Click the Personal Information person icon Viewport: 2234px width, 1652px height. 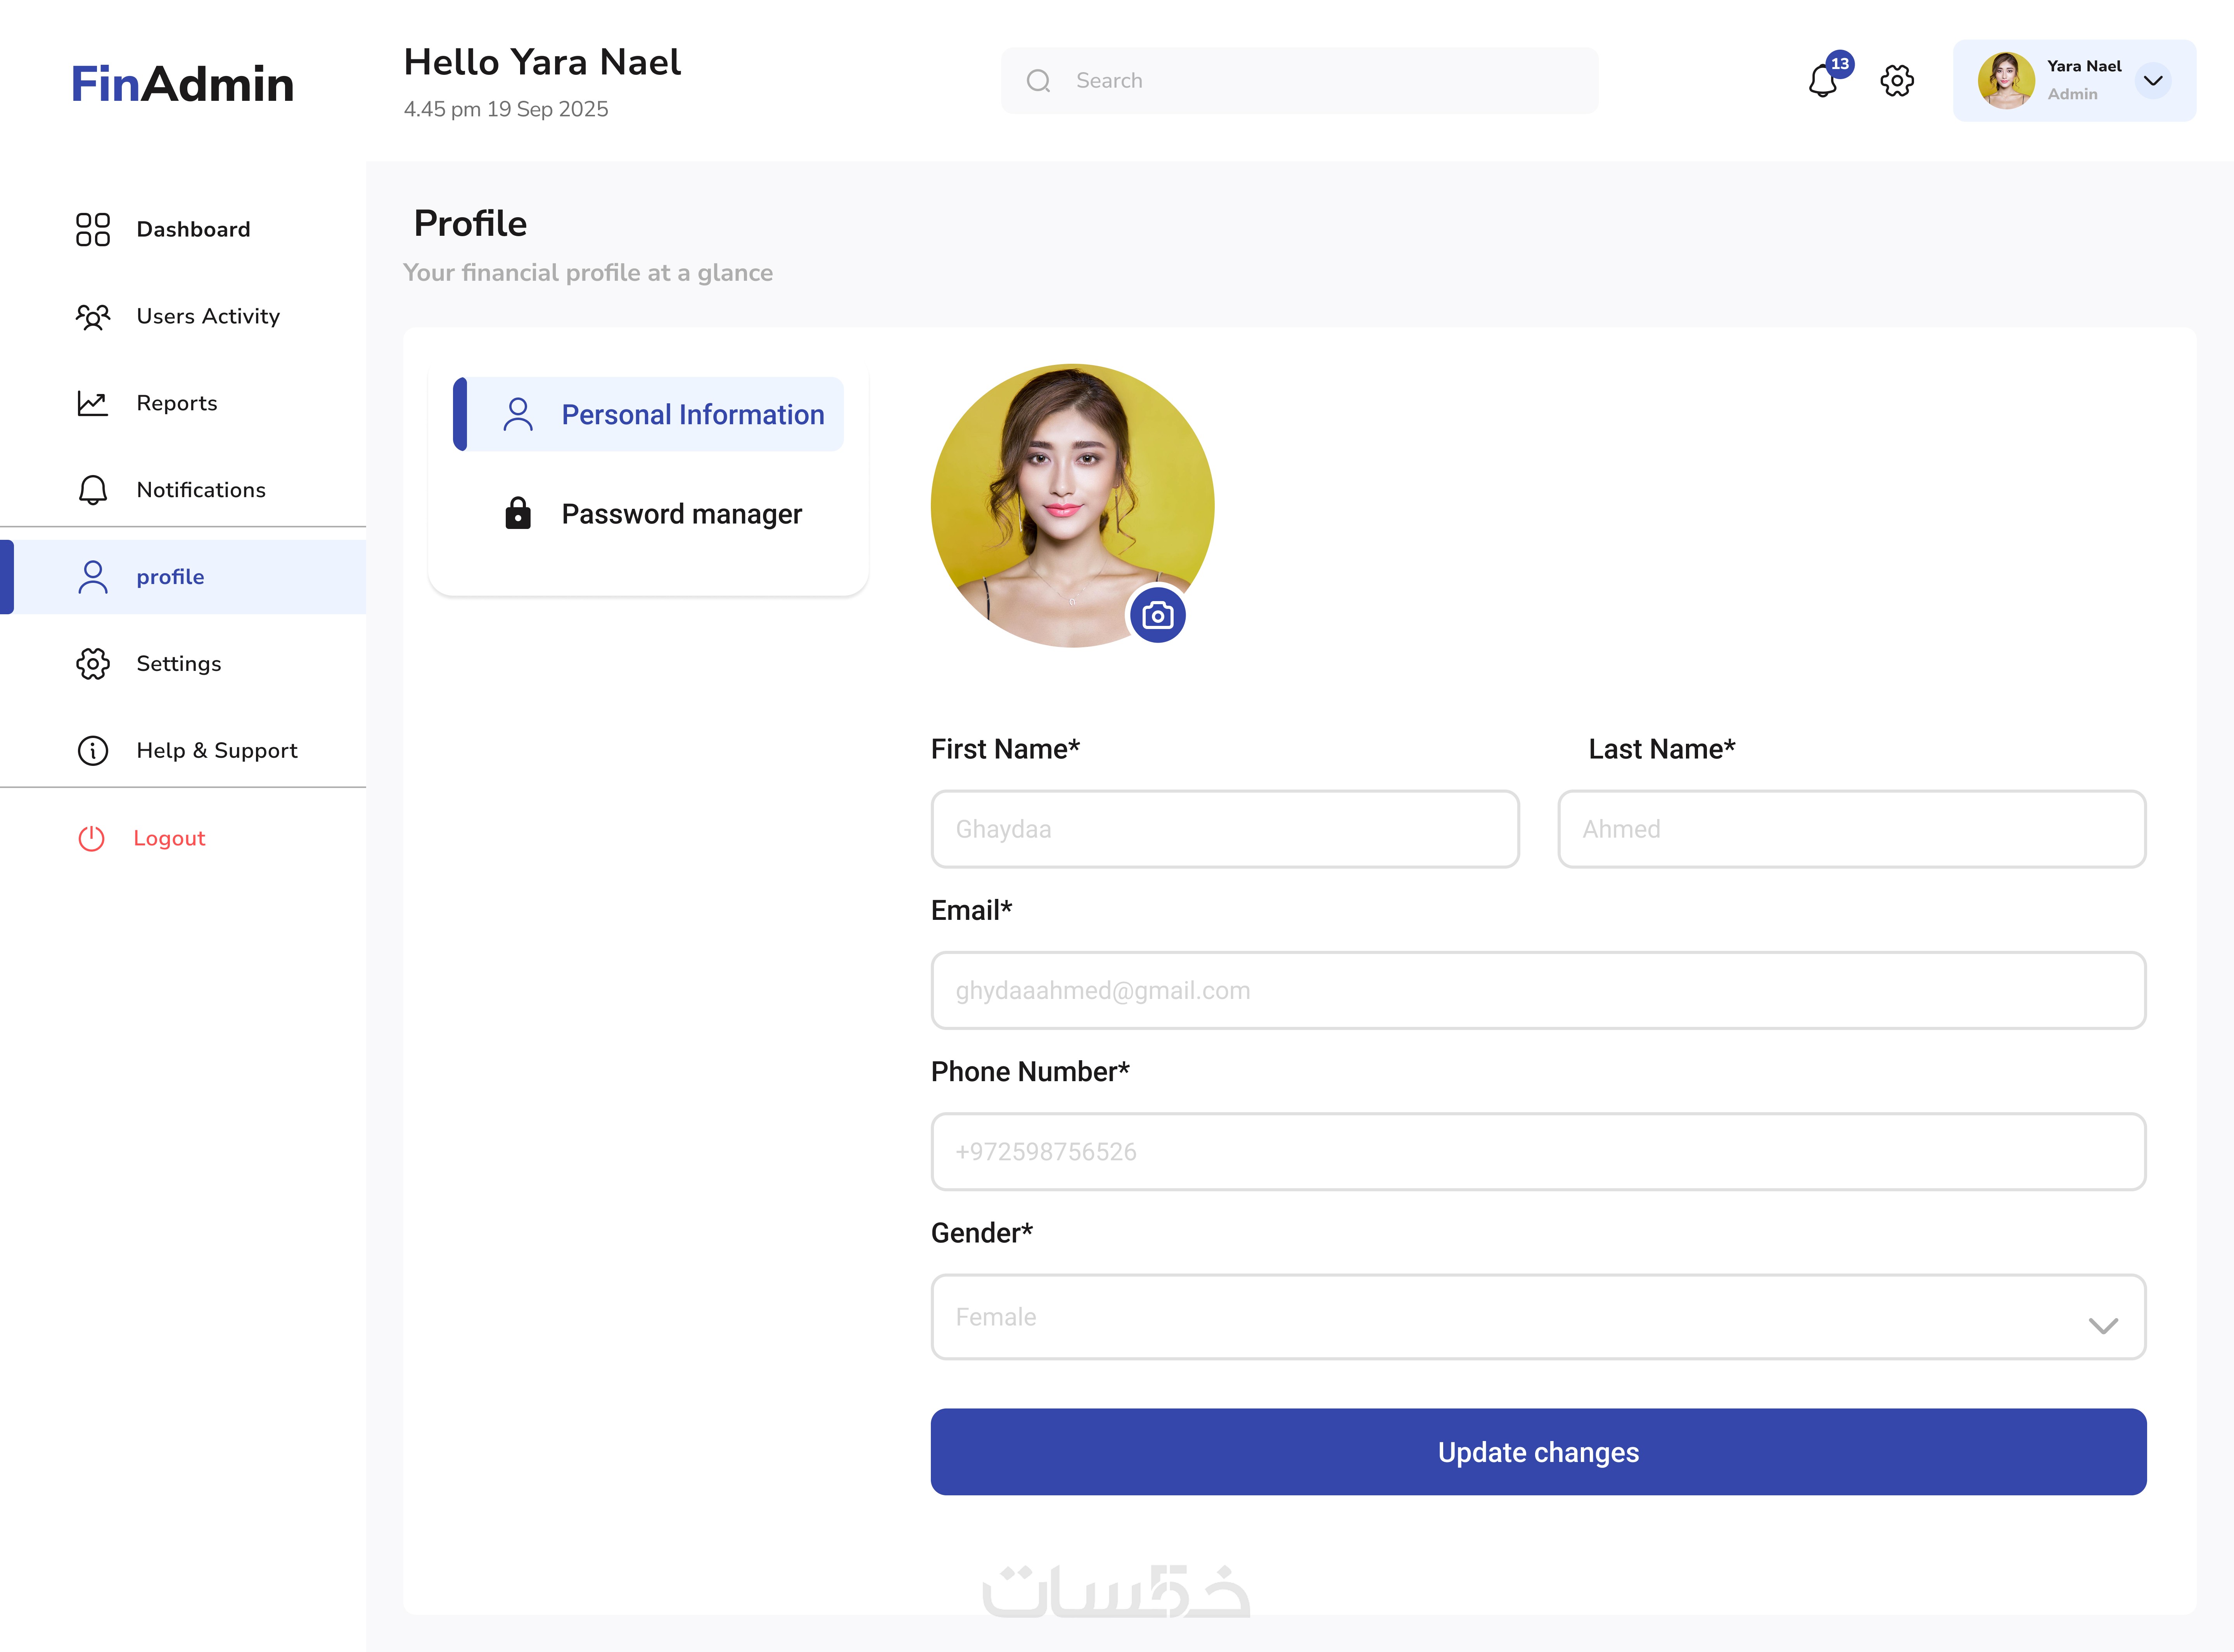[x=518, y=414]
